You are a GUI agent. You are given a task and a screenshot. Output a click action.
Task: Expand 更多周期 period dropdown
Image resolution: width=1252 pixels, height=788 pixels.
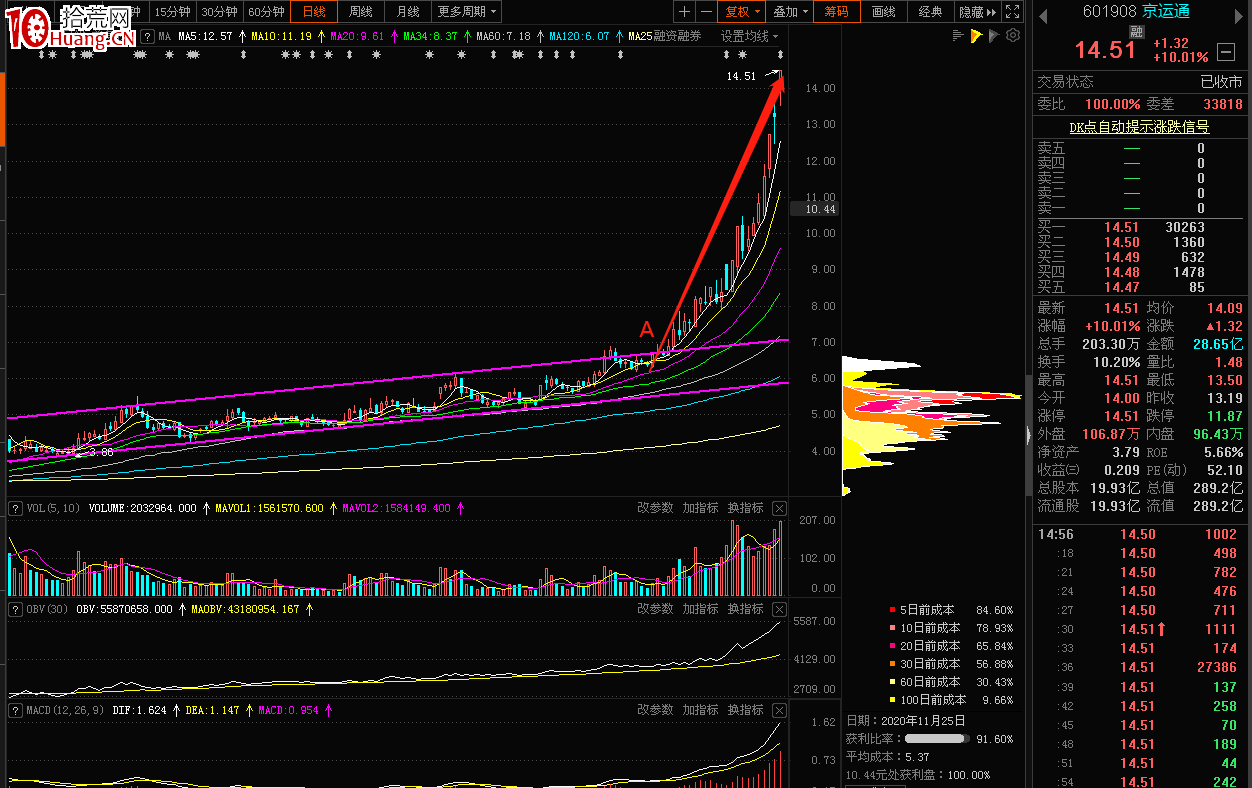pos(467,12)
